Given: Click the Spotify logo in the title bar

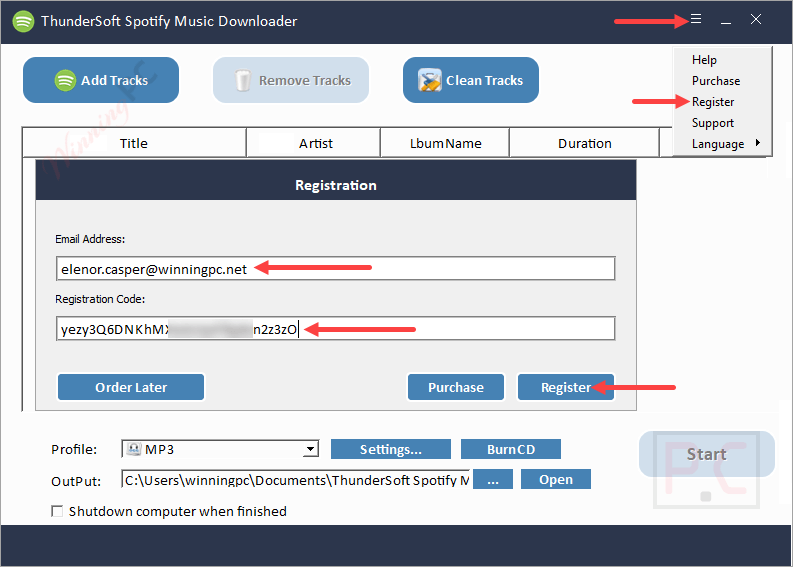Looking at the screenshot, I should coord(23,21).
